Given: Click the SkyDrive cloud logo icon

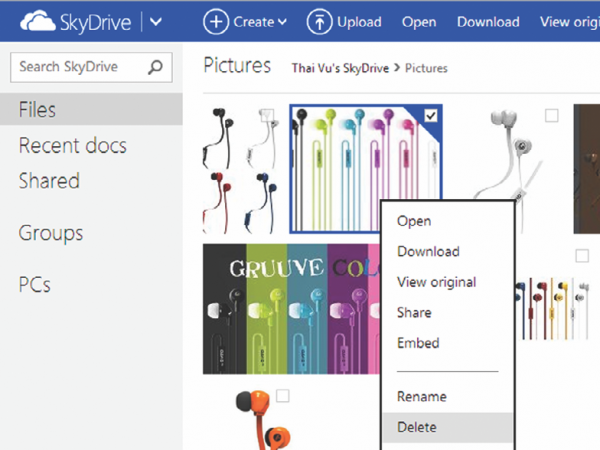Looking at the screenshot, I should pyautogui.click(x=38, y=21).
